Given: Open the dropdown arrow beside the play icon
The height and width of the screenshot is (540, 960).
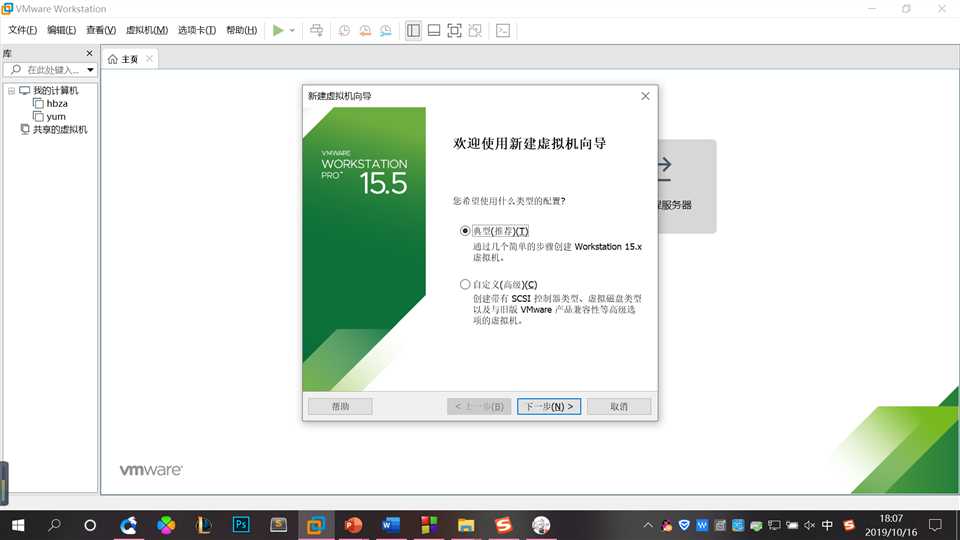Looking at the screenshot, I should [292, 30].
